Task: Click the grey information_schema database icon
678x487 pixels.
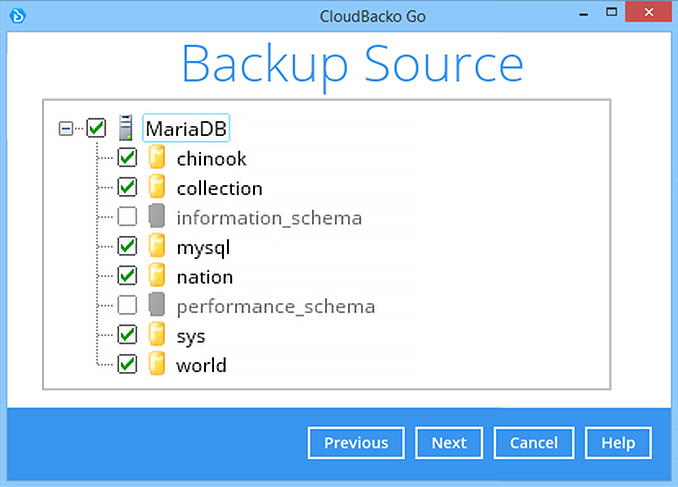Action: pyautogui.click(x=157, y=216)
